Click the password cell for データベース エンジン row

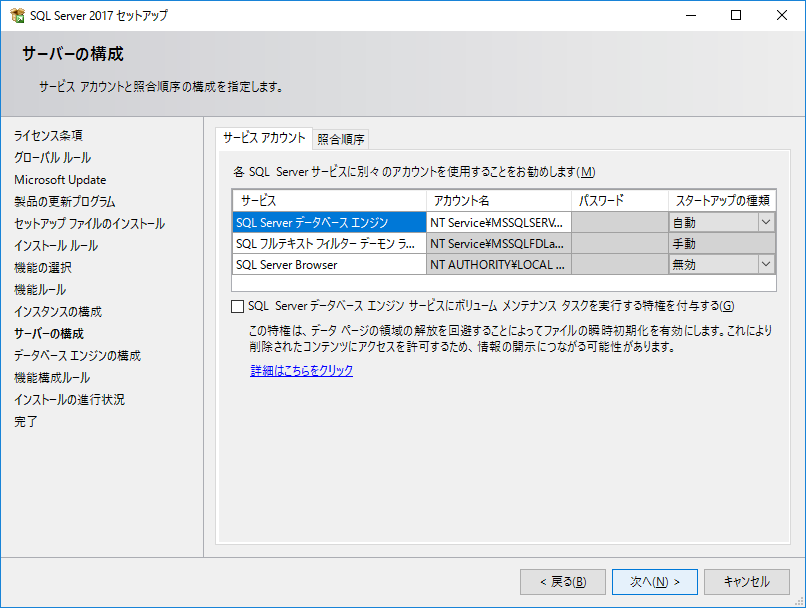620,223
